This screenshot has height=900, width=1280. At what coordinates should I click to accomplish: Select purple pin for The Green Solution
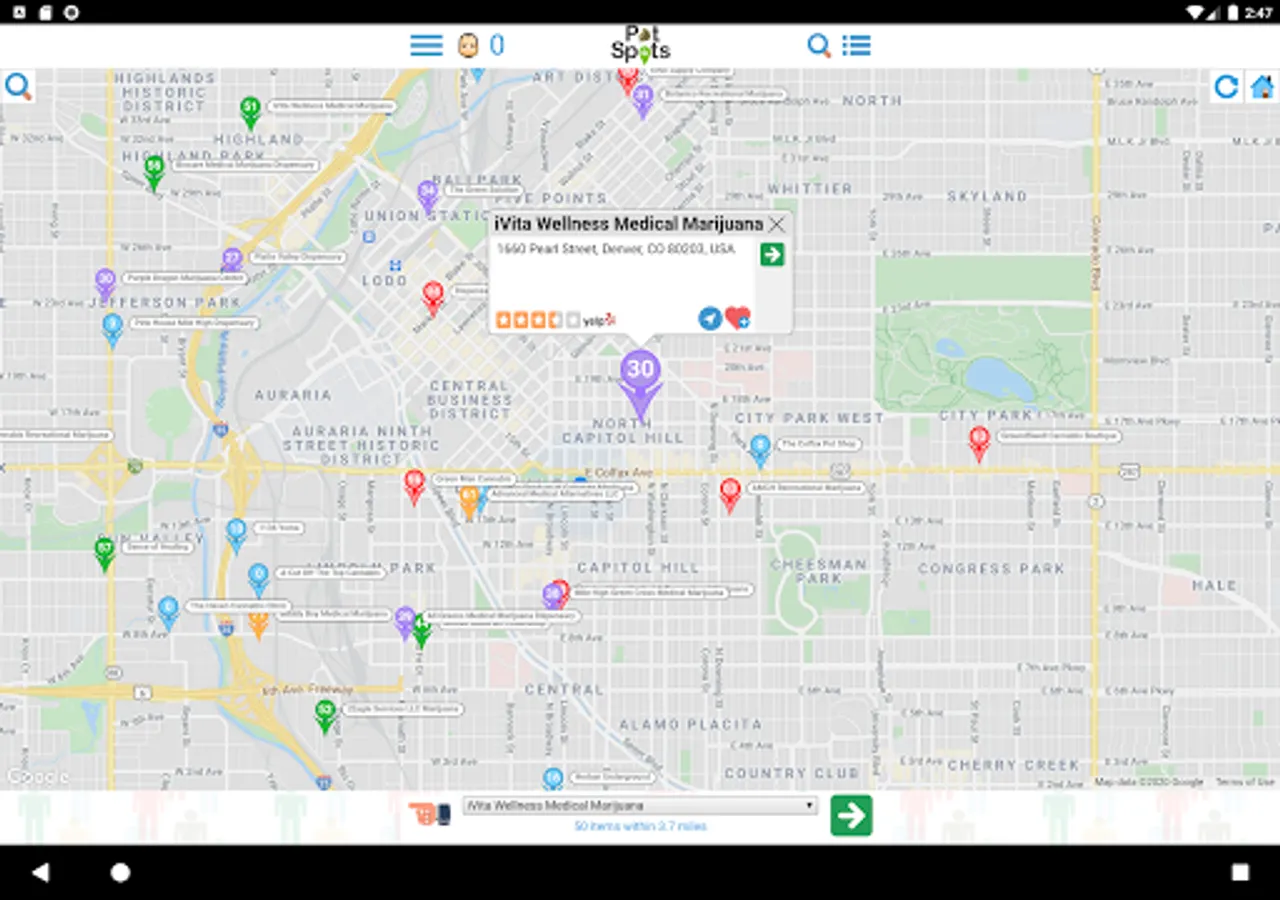[428, 196]
